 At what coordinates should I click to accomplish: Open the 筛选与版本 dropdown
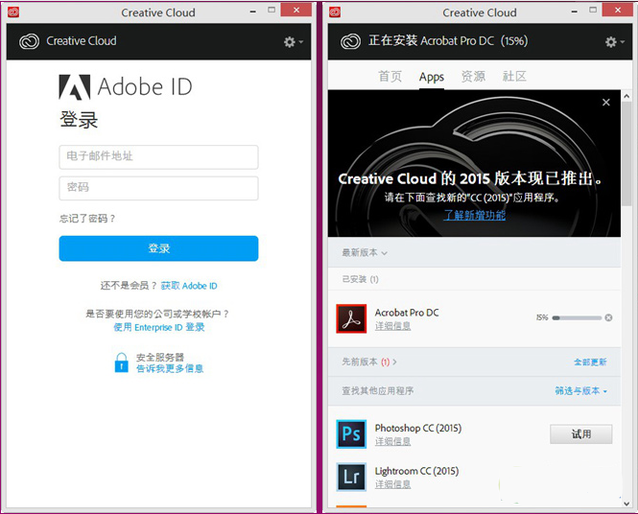pyautogui.click(x=581, y=391)
